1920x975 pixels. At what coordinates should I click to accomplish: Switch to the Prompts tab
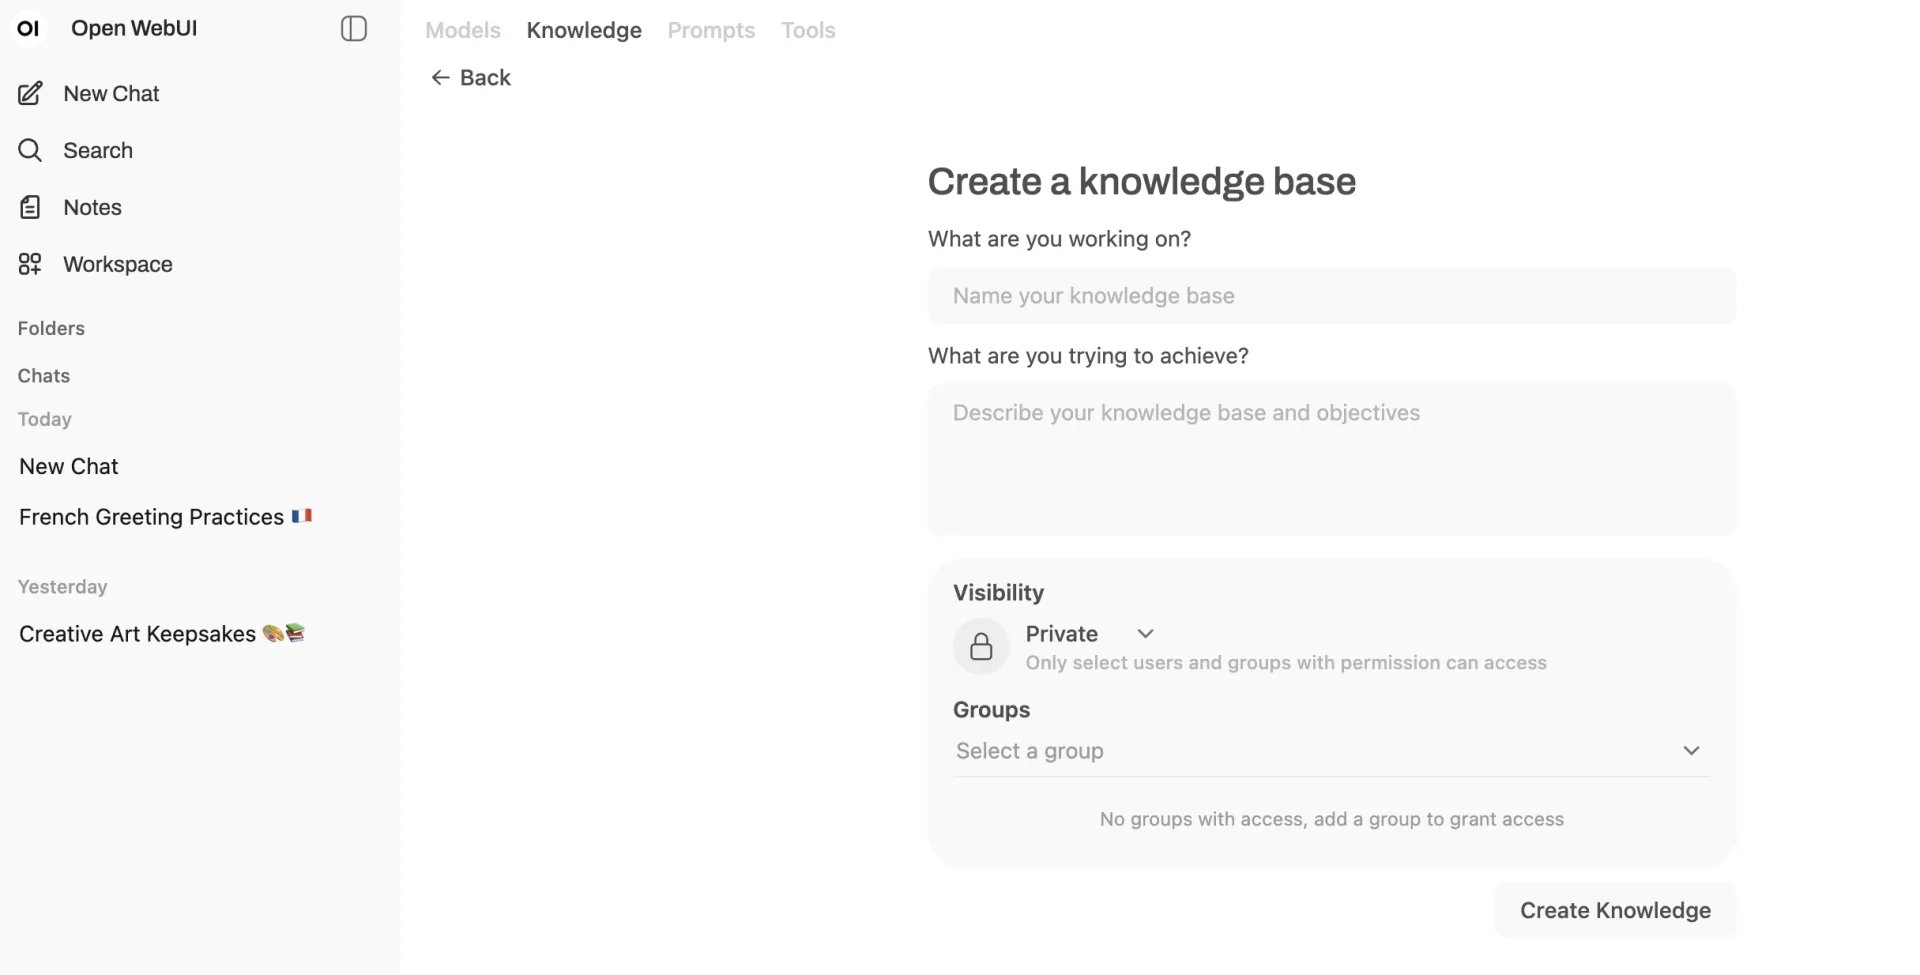[711, 30]
